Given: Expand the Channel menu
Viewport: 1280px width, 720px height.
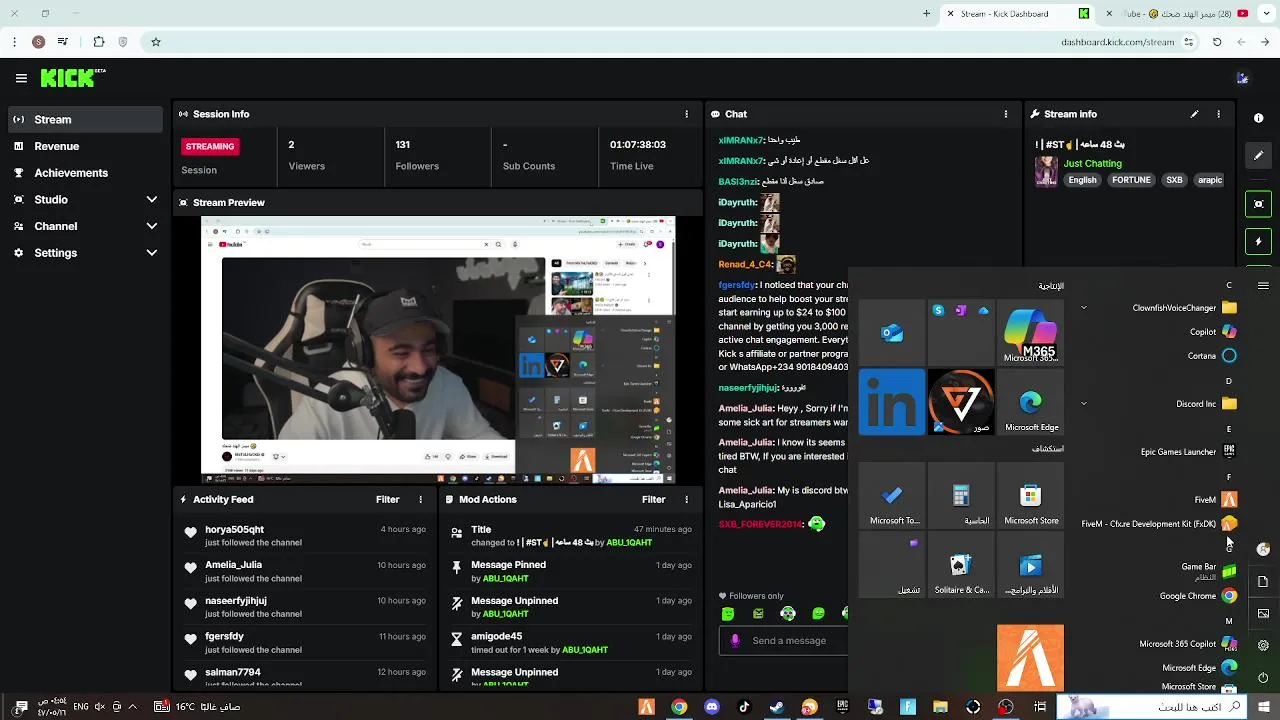Looking at the screenshot, I should pyautogui.click(x=85, y=226).
